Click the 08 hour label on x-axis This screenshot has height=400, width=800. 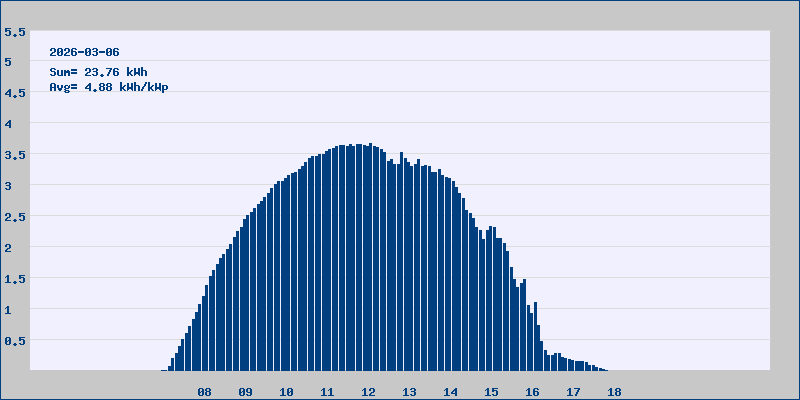coord(205,392)
